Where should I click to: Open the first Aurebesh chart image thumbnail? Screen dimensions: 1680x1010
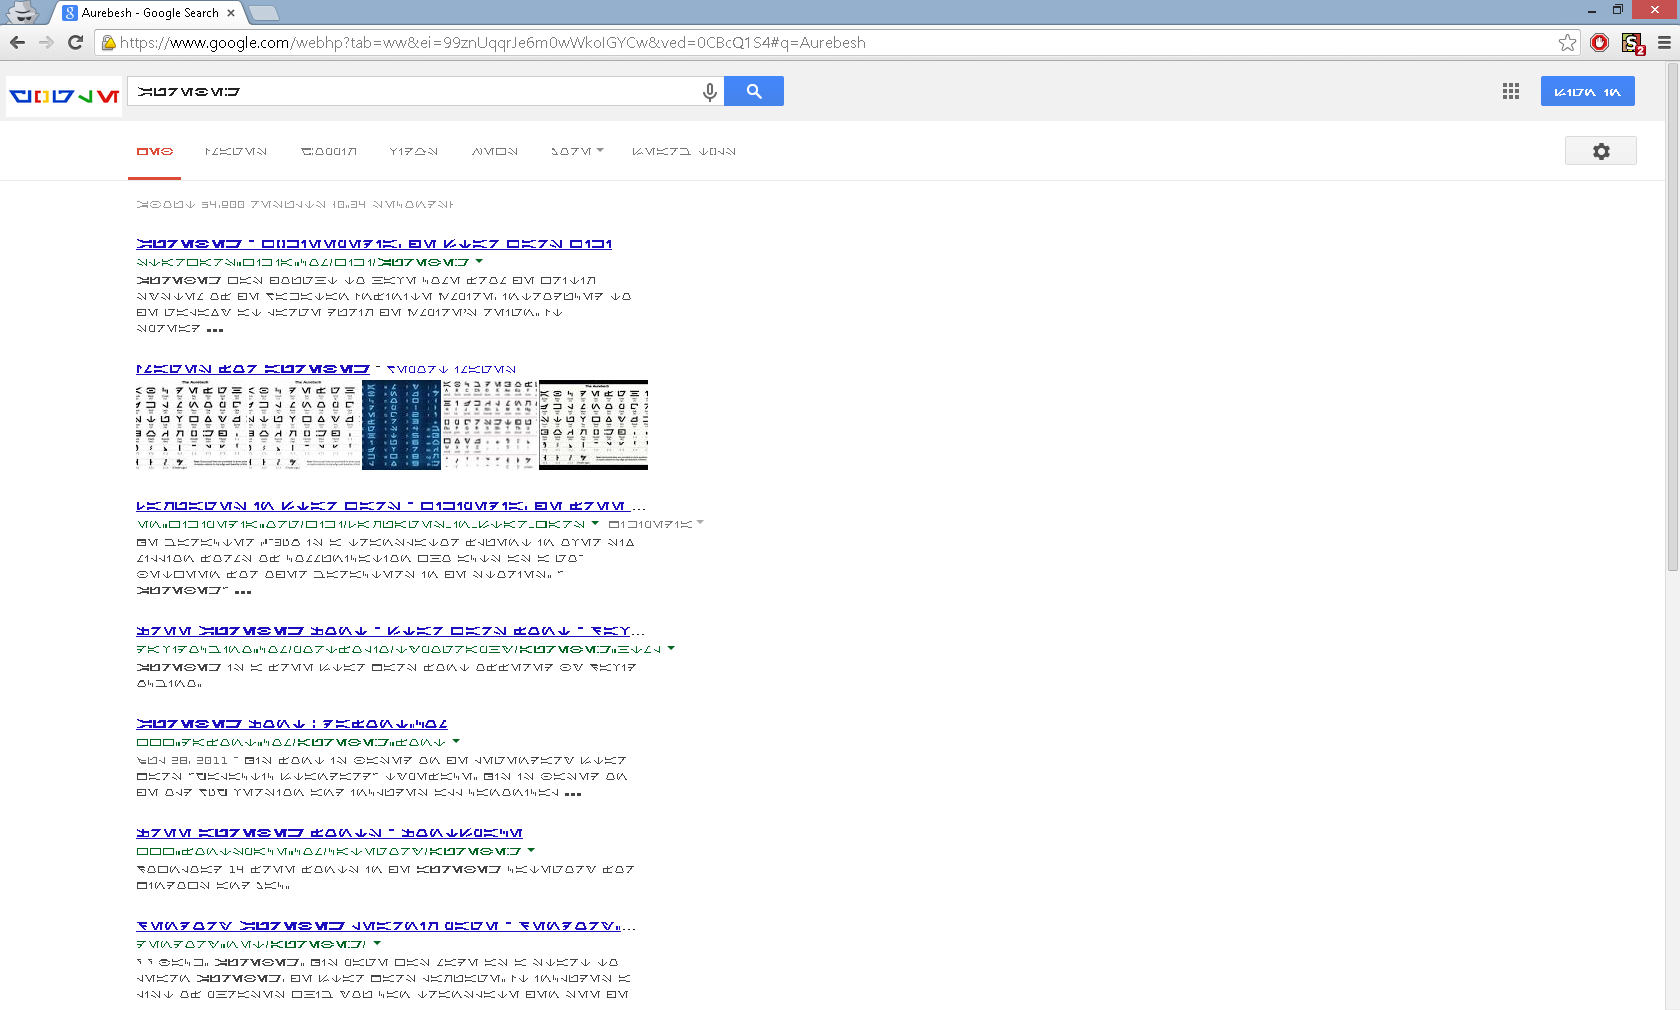tap(192, 425)
